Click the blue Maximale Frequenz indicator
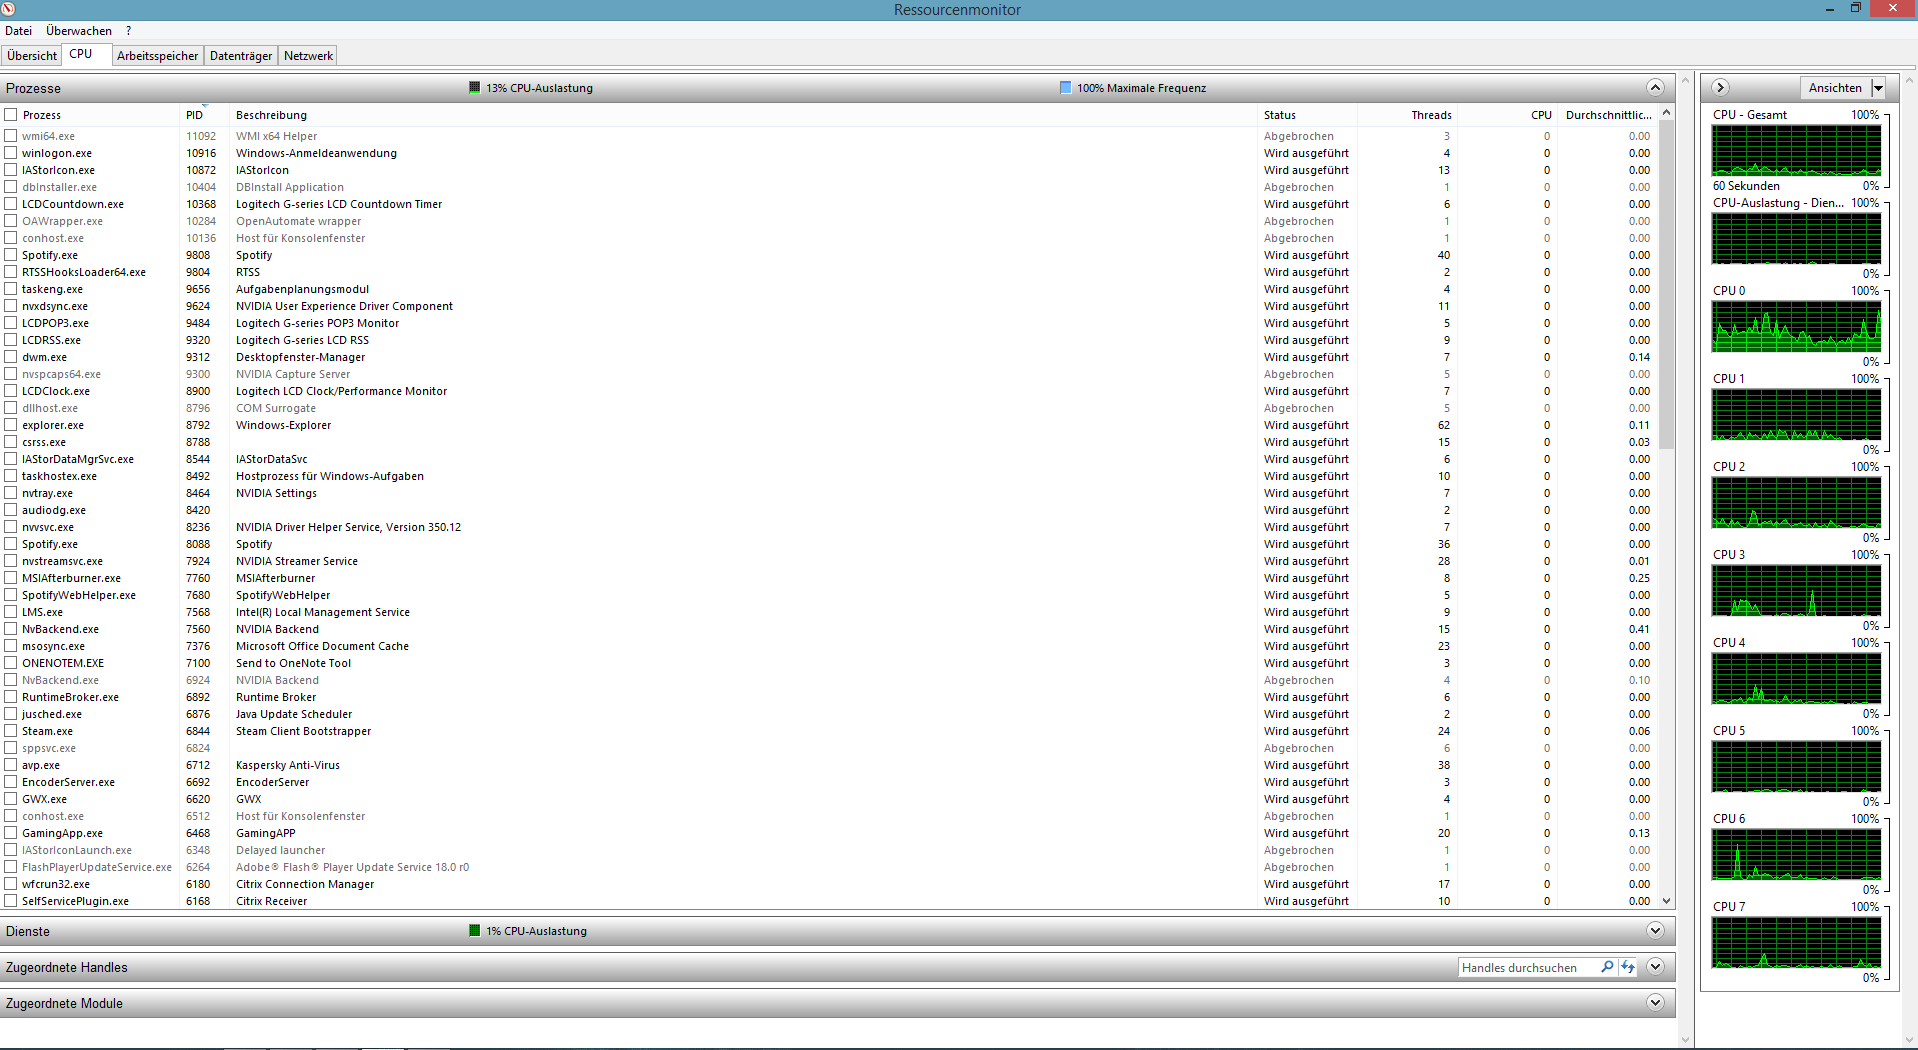 click(1065, 88)
